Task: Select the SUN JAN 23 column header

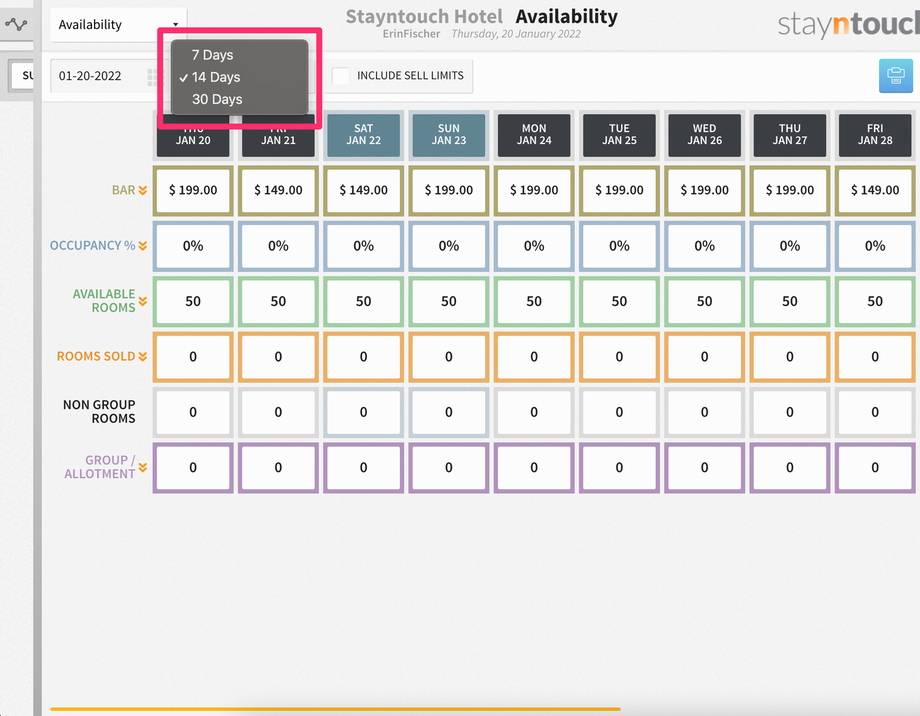Action: pyautogui.click(x=449, y=135)
